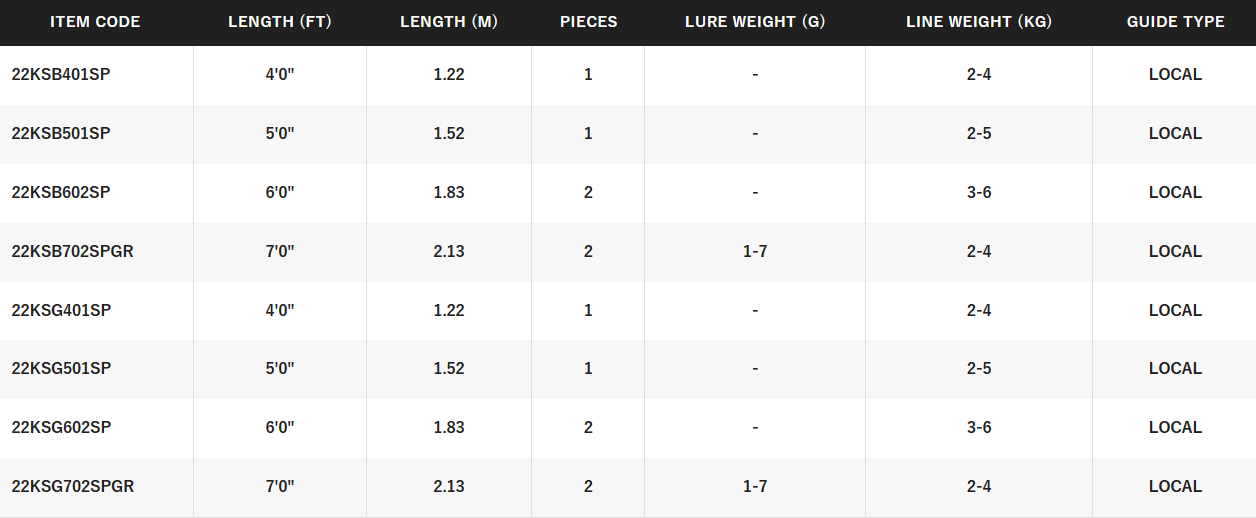Screen dimensions: 1256x518
Task: Select the 1.52 metre length for 22KSB501SP
Action: point(449,134)
